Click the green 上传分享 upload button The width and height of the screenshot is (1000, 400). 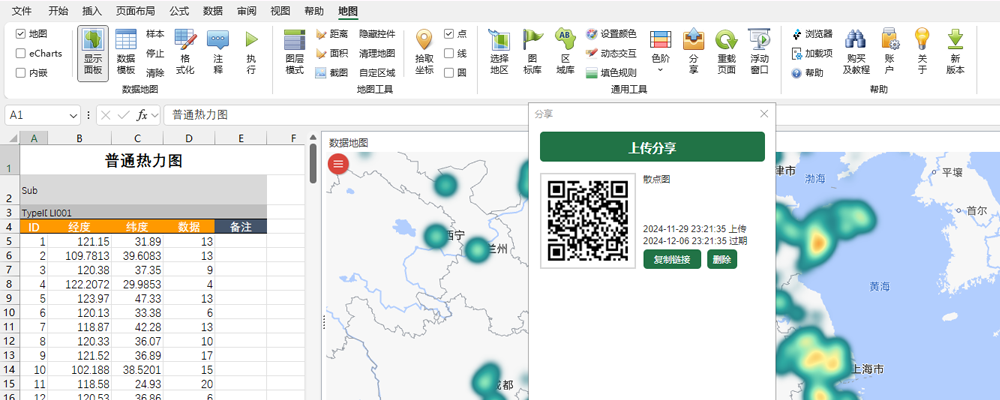tap(652, 147)
